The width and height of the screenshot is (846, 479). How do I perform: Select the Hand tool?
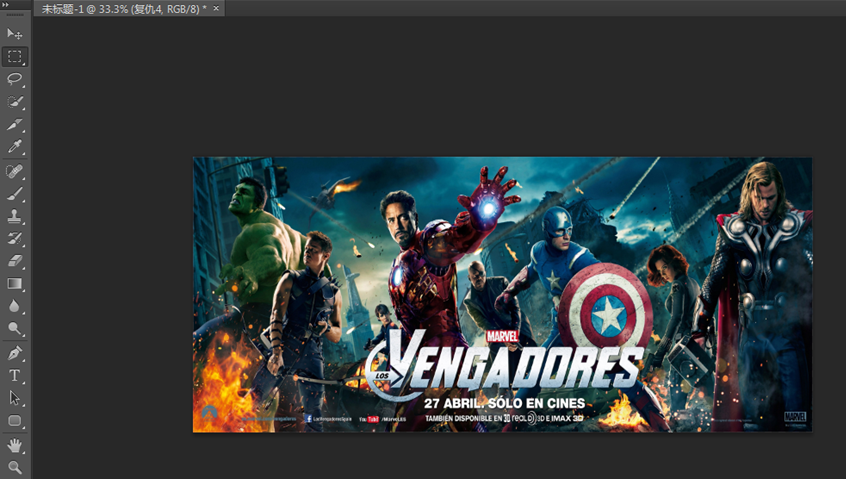(x=15, y=445)
